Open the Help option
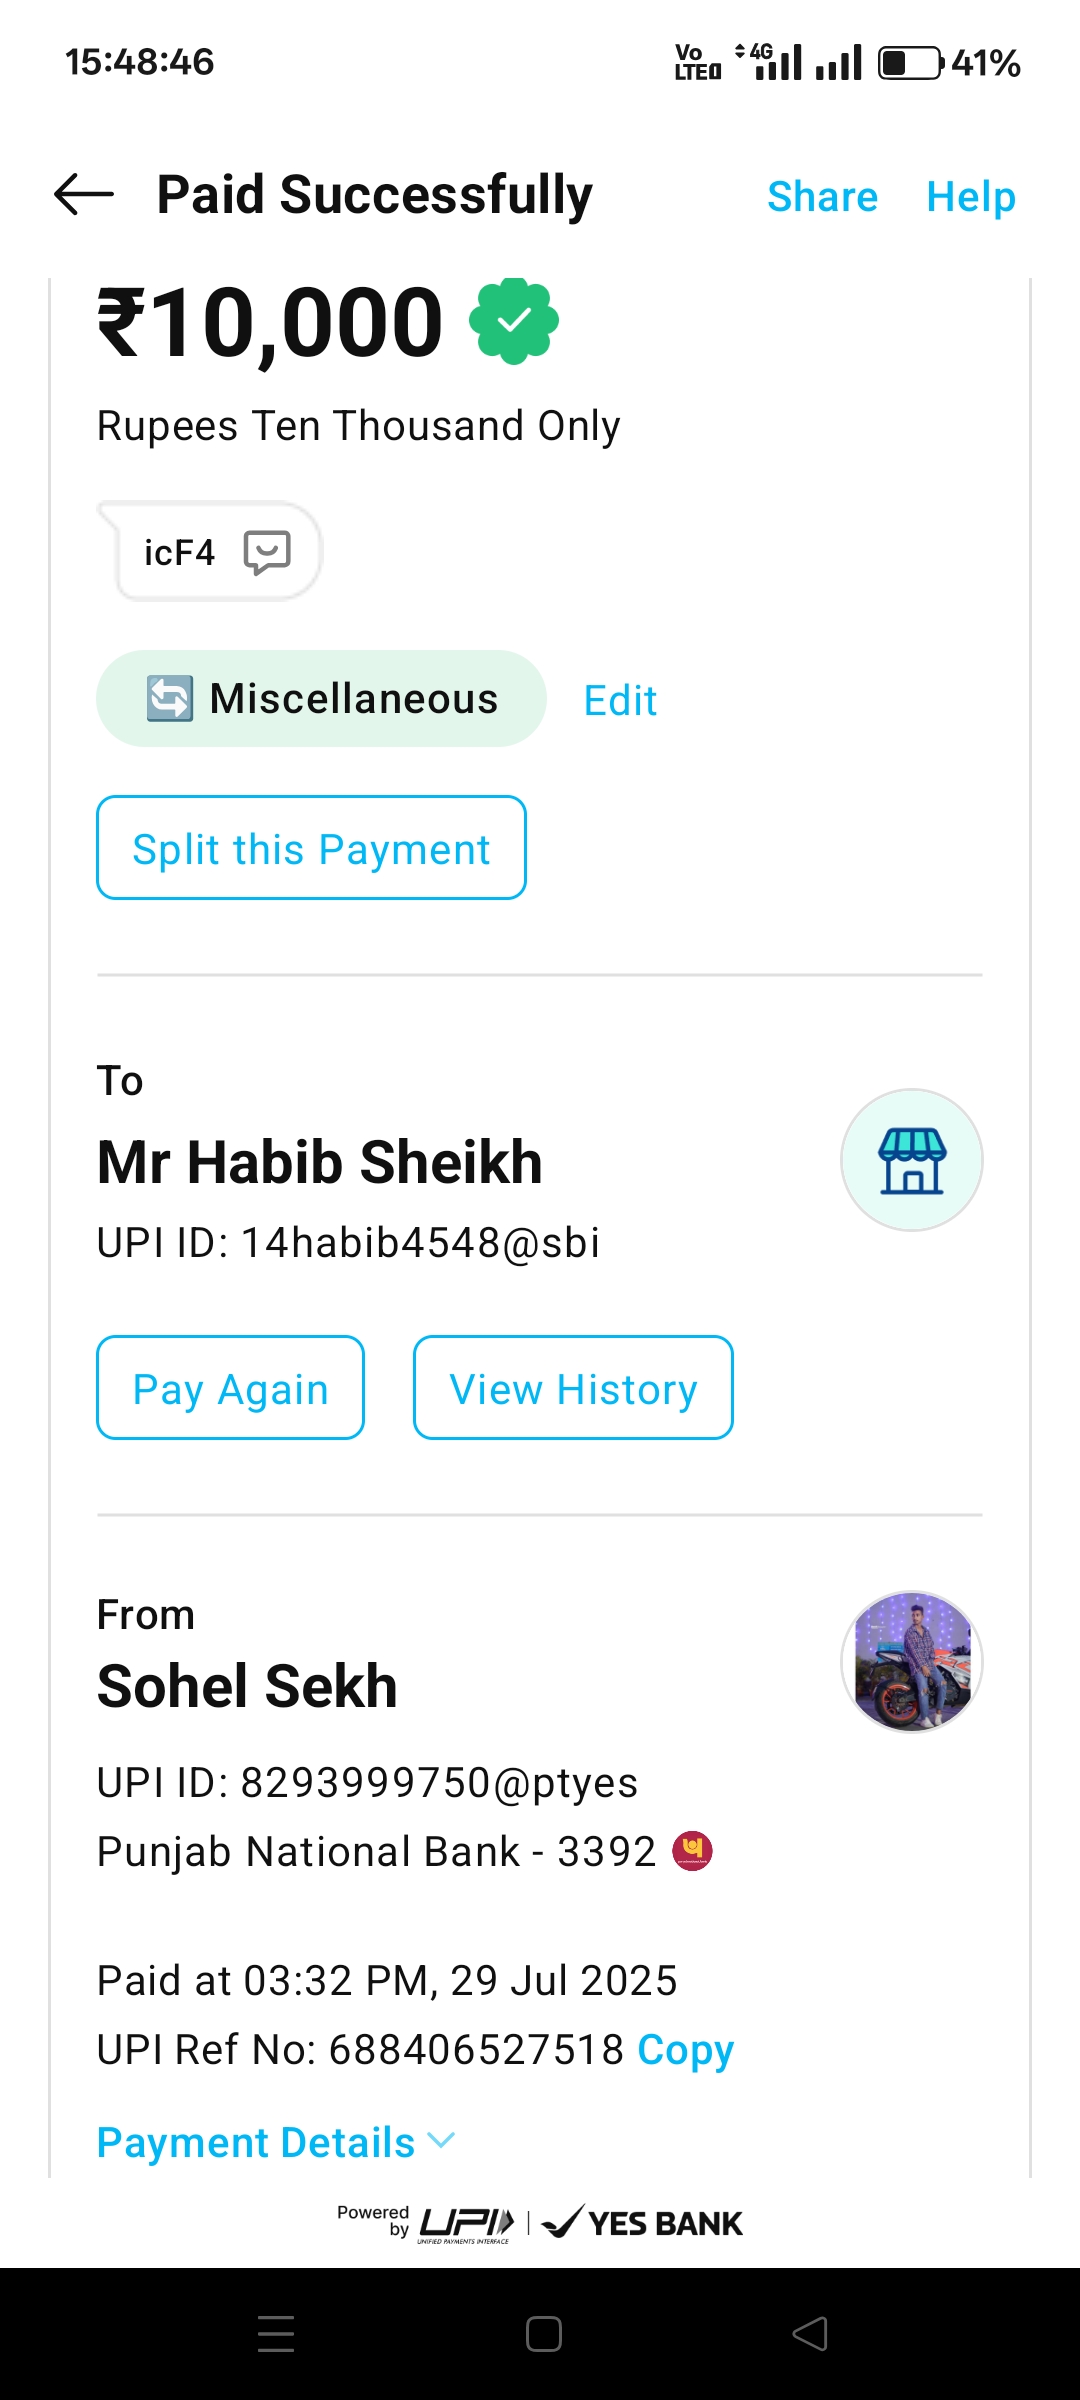 (970, 196)
